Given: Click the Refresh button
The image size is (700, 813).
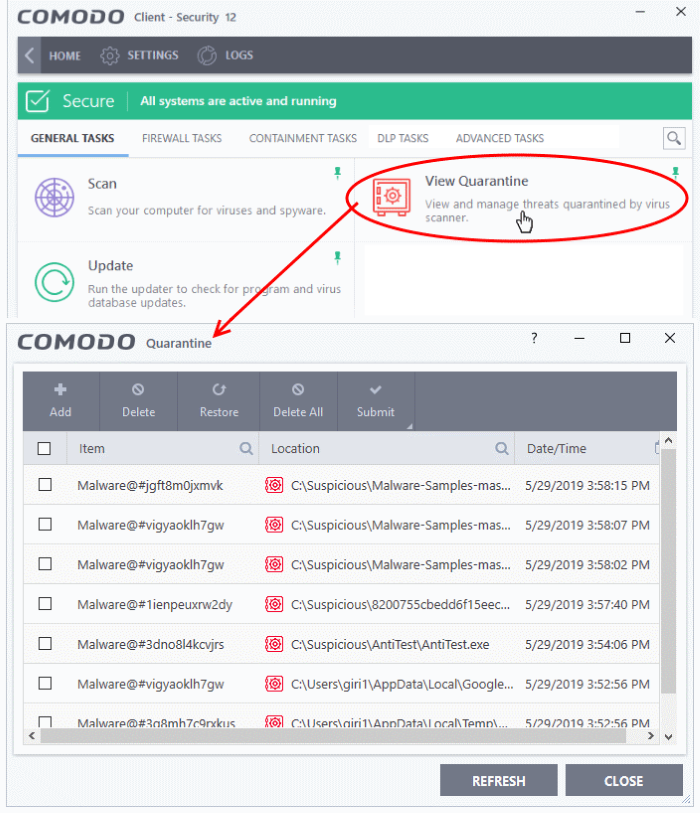Looking at the screenshot, I should [x=499, y=780].
